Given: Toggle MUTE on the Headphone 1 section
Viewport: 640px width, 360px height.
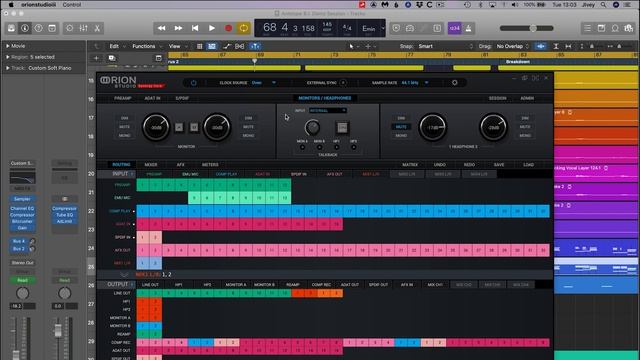Looking at the screenshot, I should click(401, 127).
